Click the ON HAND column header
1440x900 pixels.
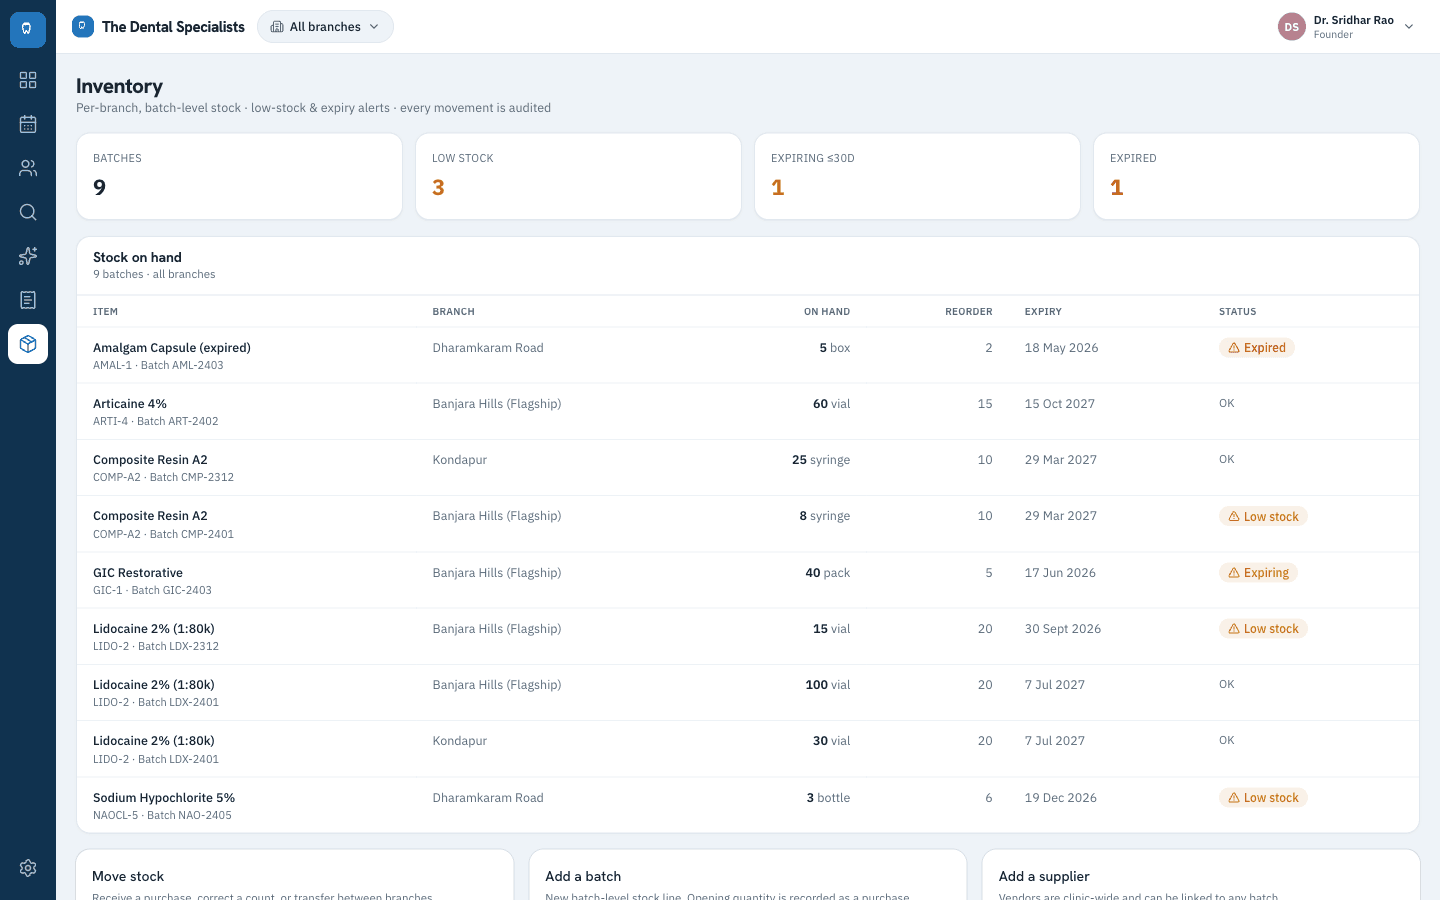coord(827,312)
